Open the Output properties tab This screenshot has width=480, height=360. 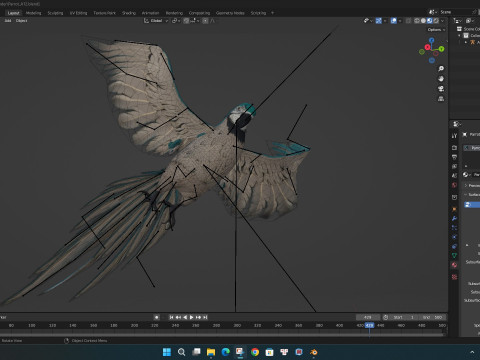click(454, 157)
